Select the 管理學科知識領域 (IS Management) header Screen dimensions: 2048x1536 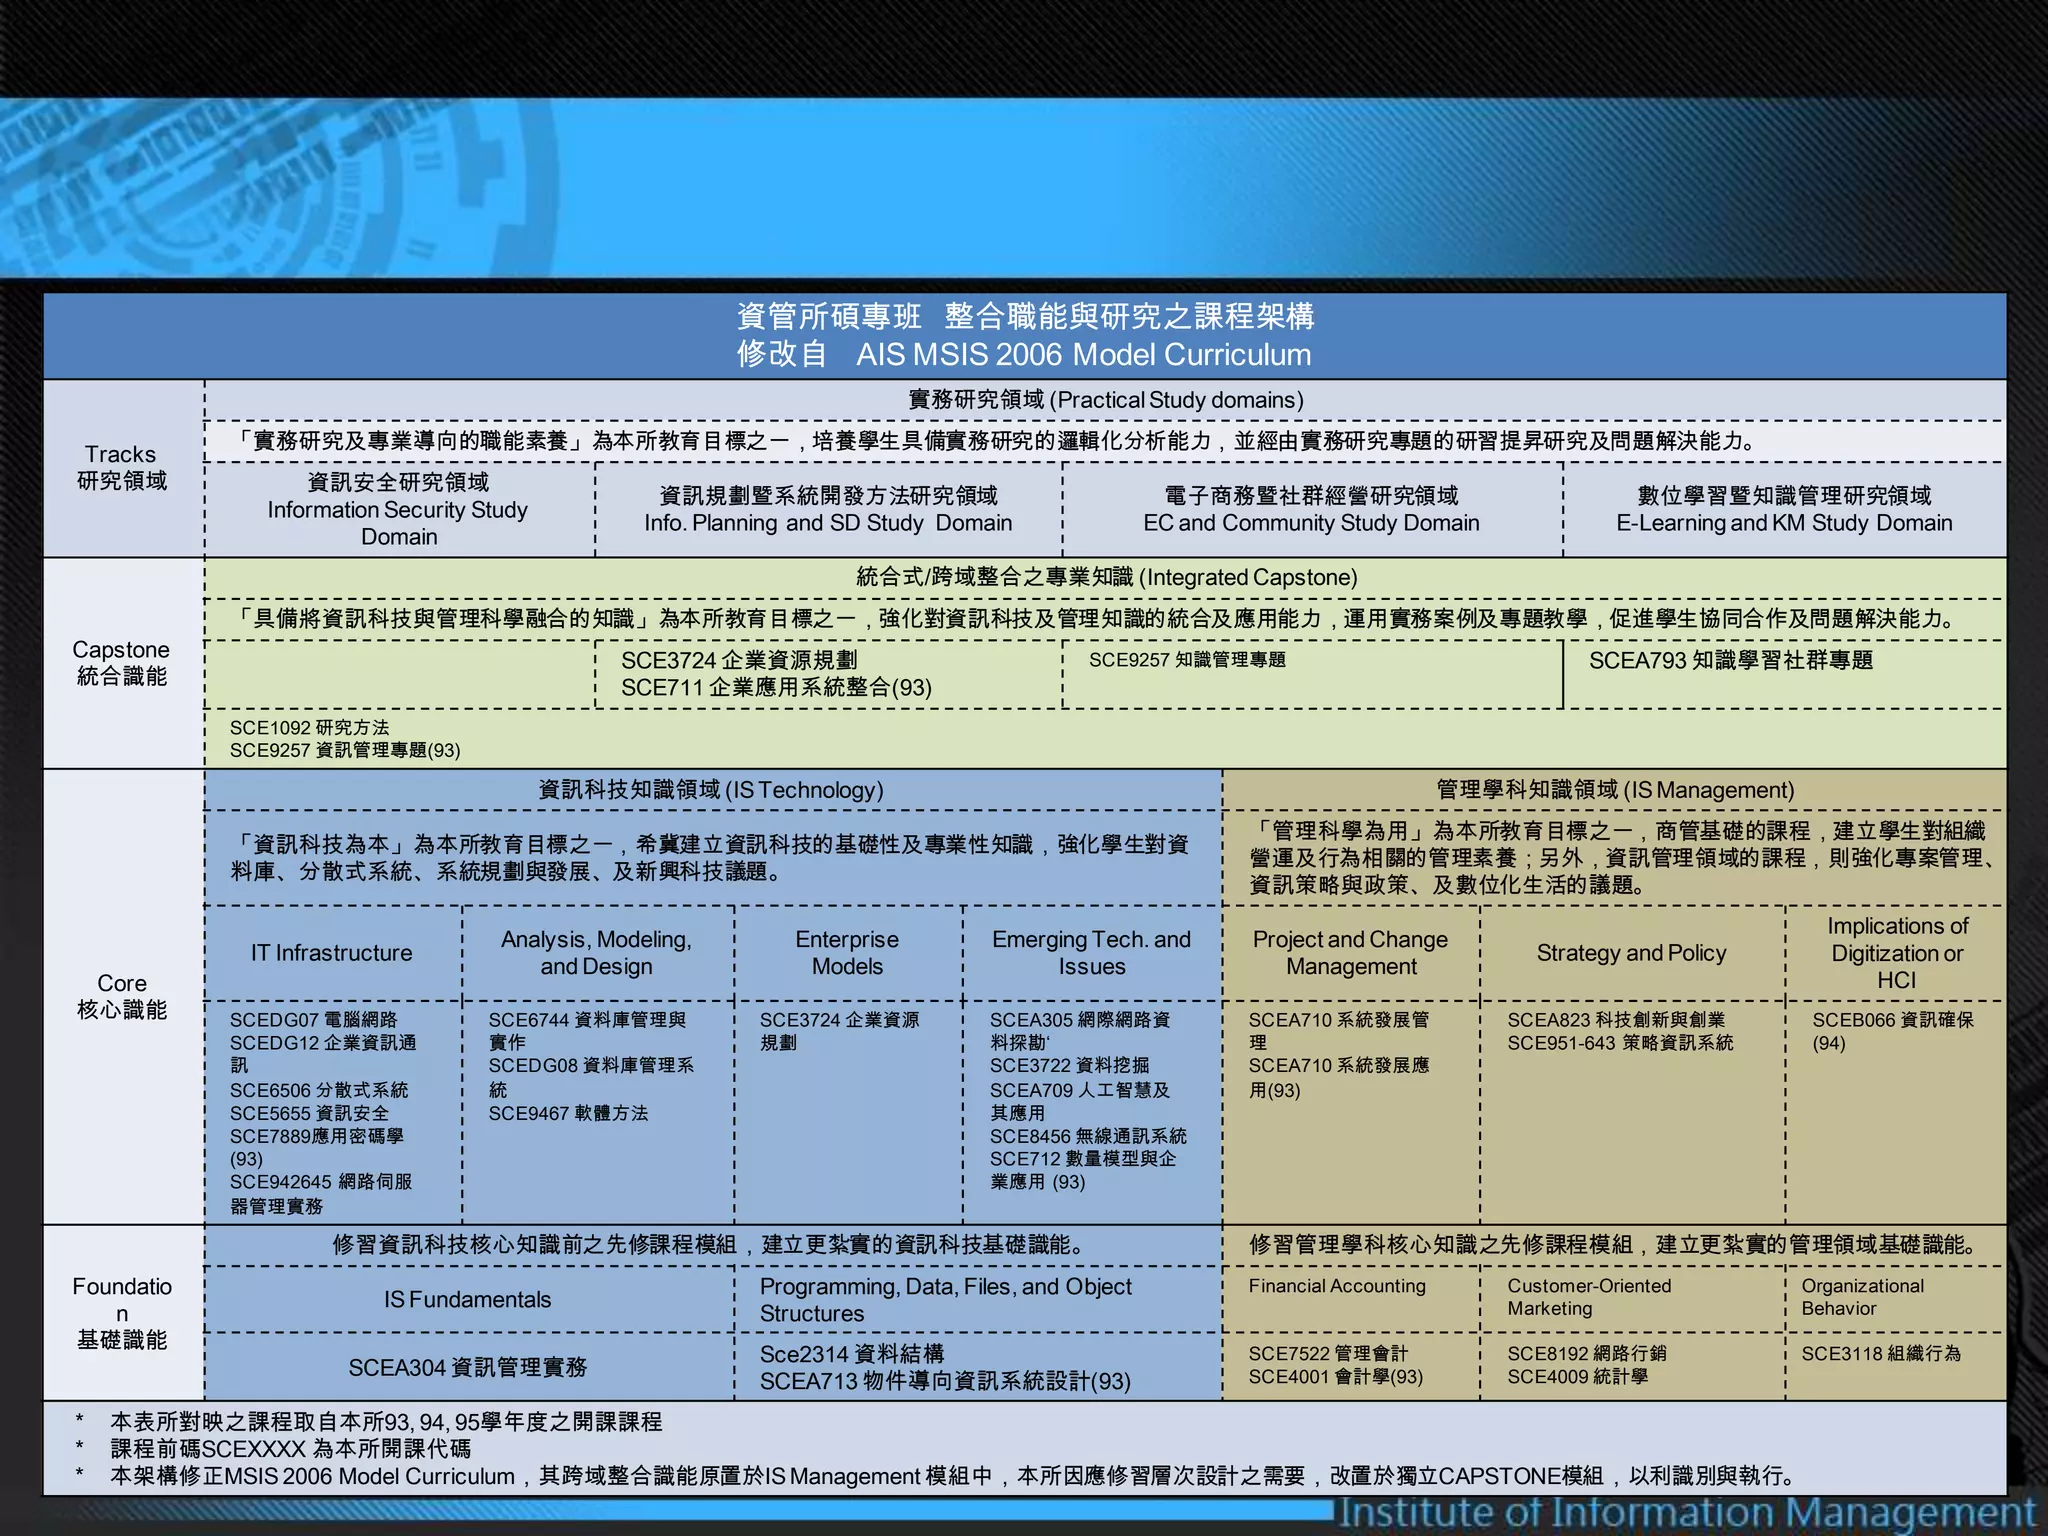(x=1615, y=790)
